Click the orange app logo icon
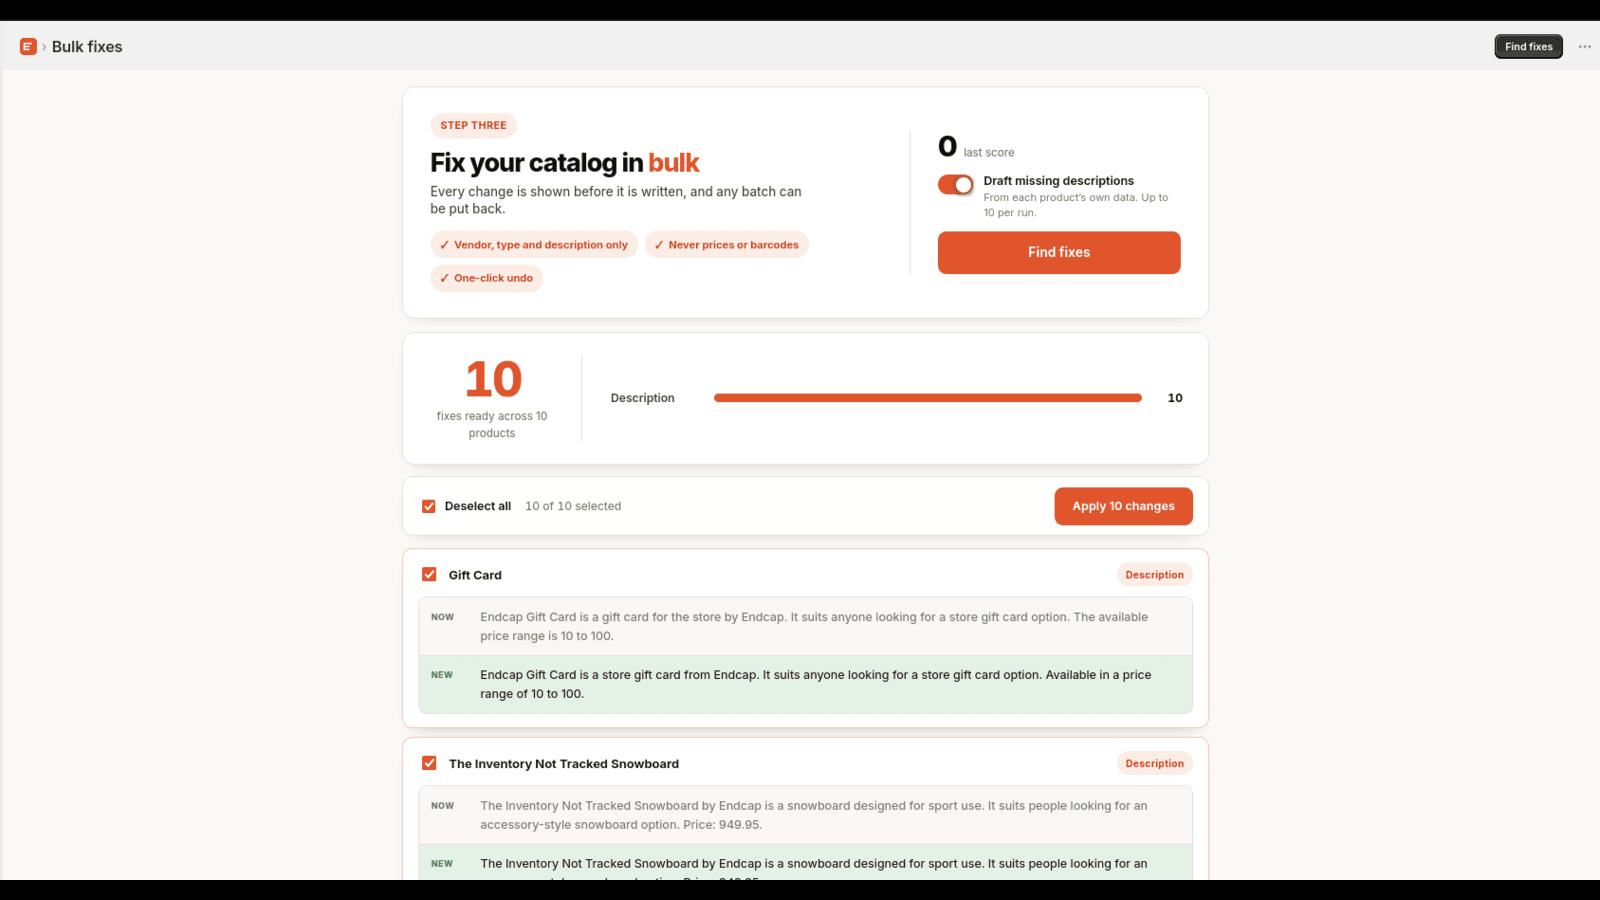 28,47
